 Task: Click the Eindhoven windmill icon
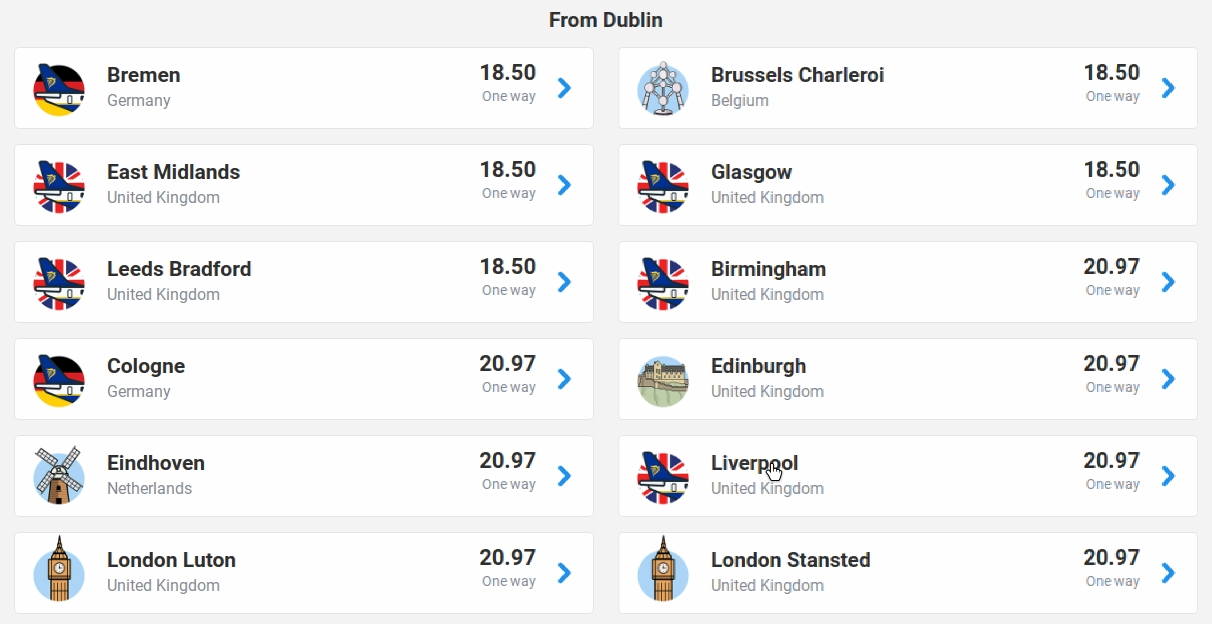[59, 476]
